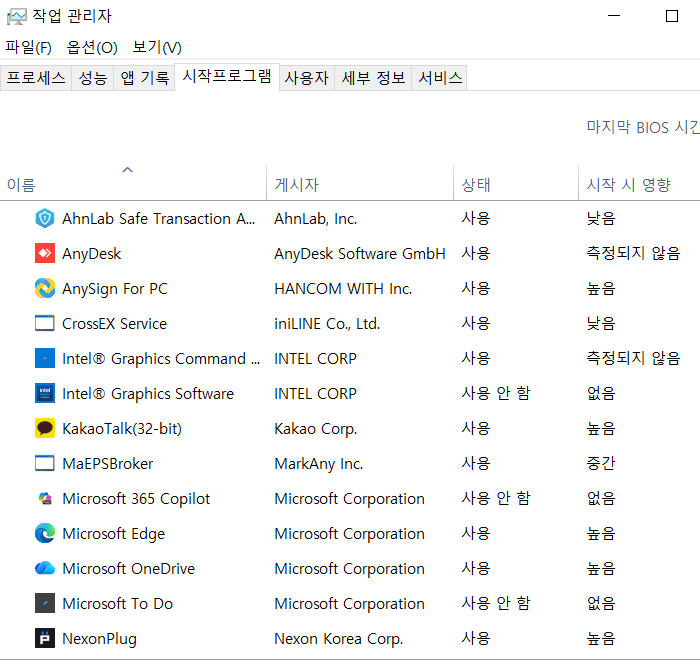
Task: Click publisher MarkAny Inc.
Action: pyautogui.click(x=319, y=463)
